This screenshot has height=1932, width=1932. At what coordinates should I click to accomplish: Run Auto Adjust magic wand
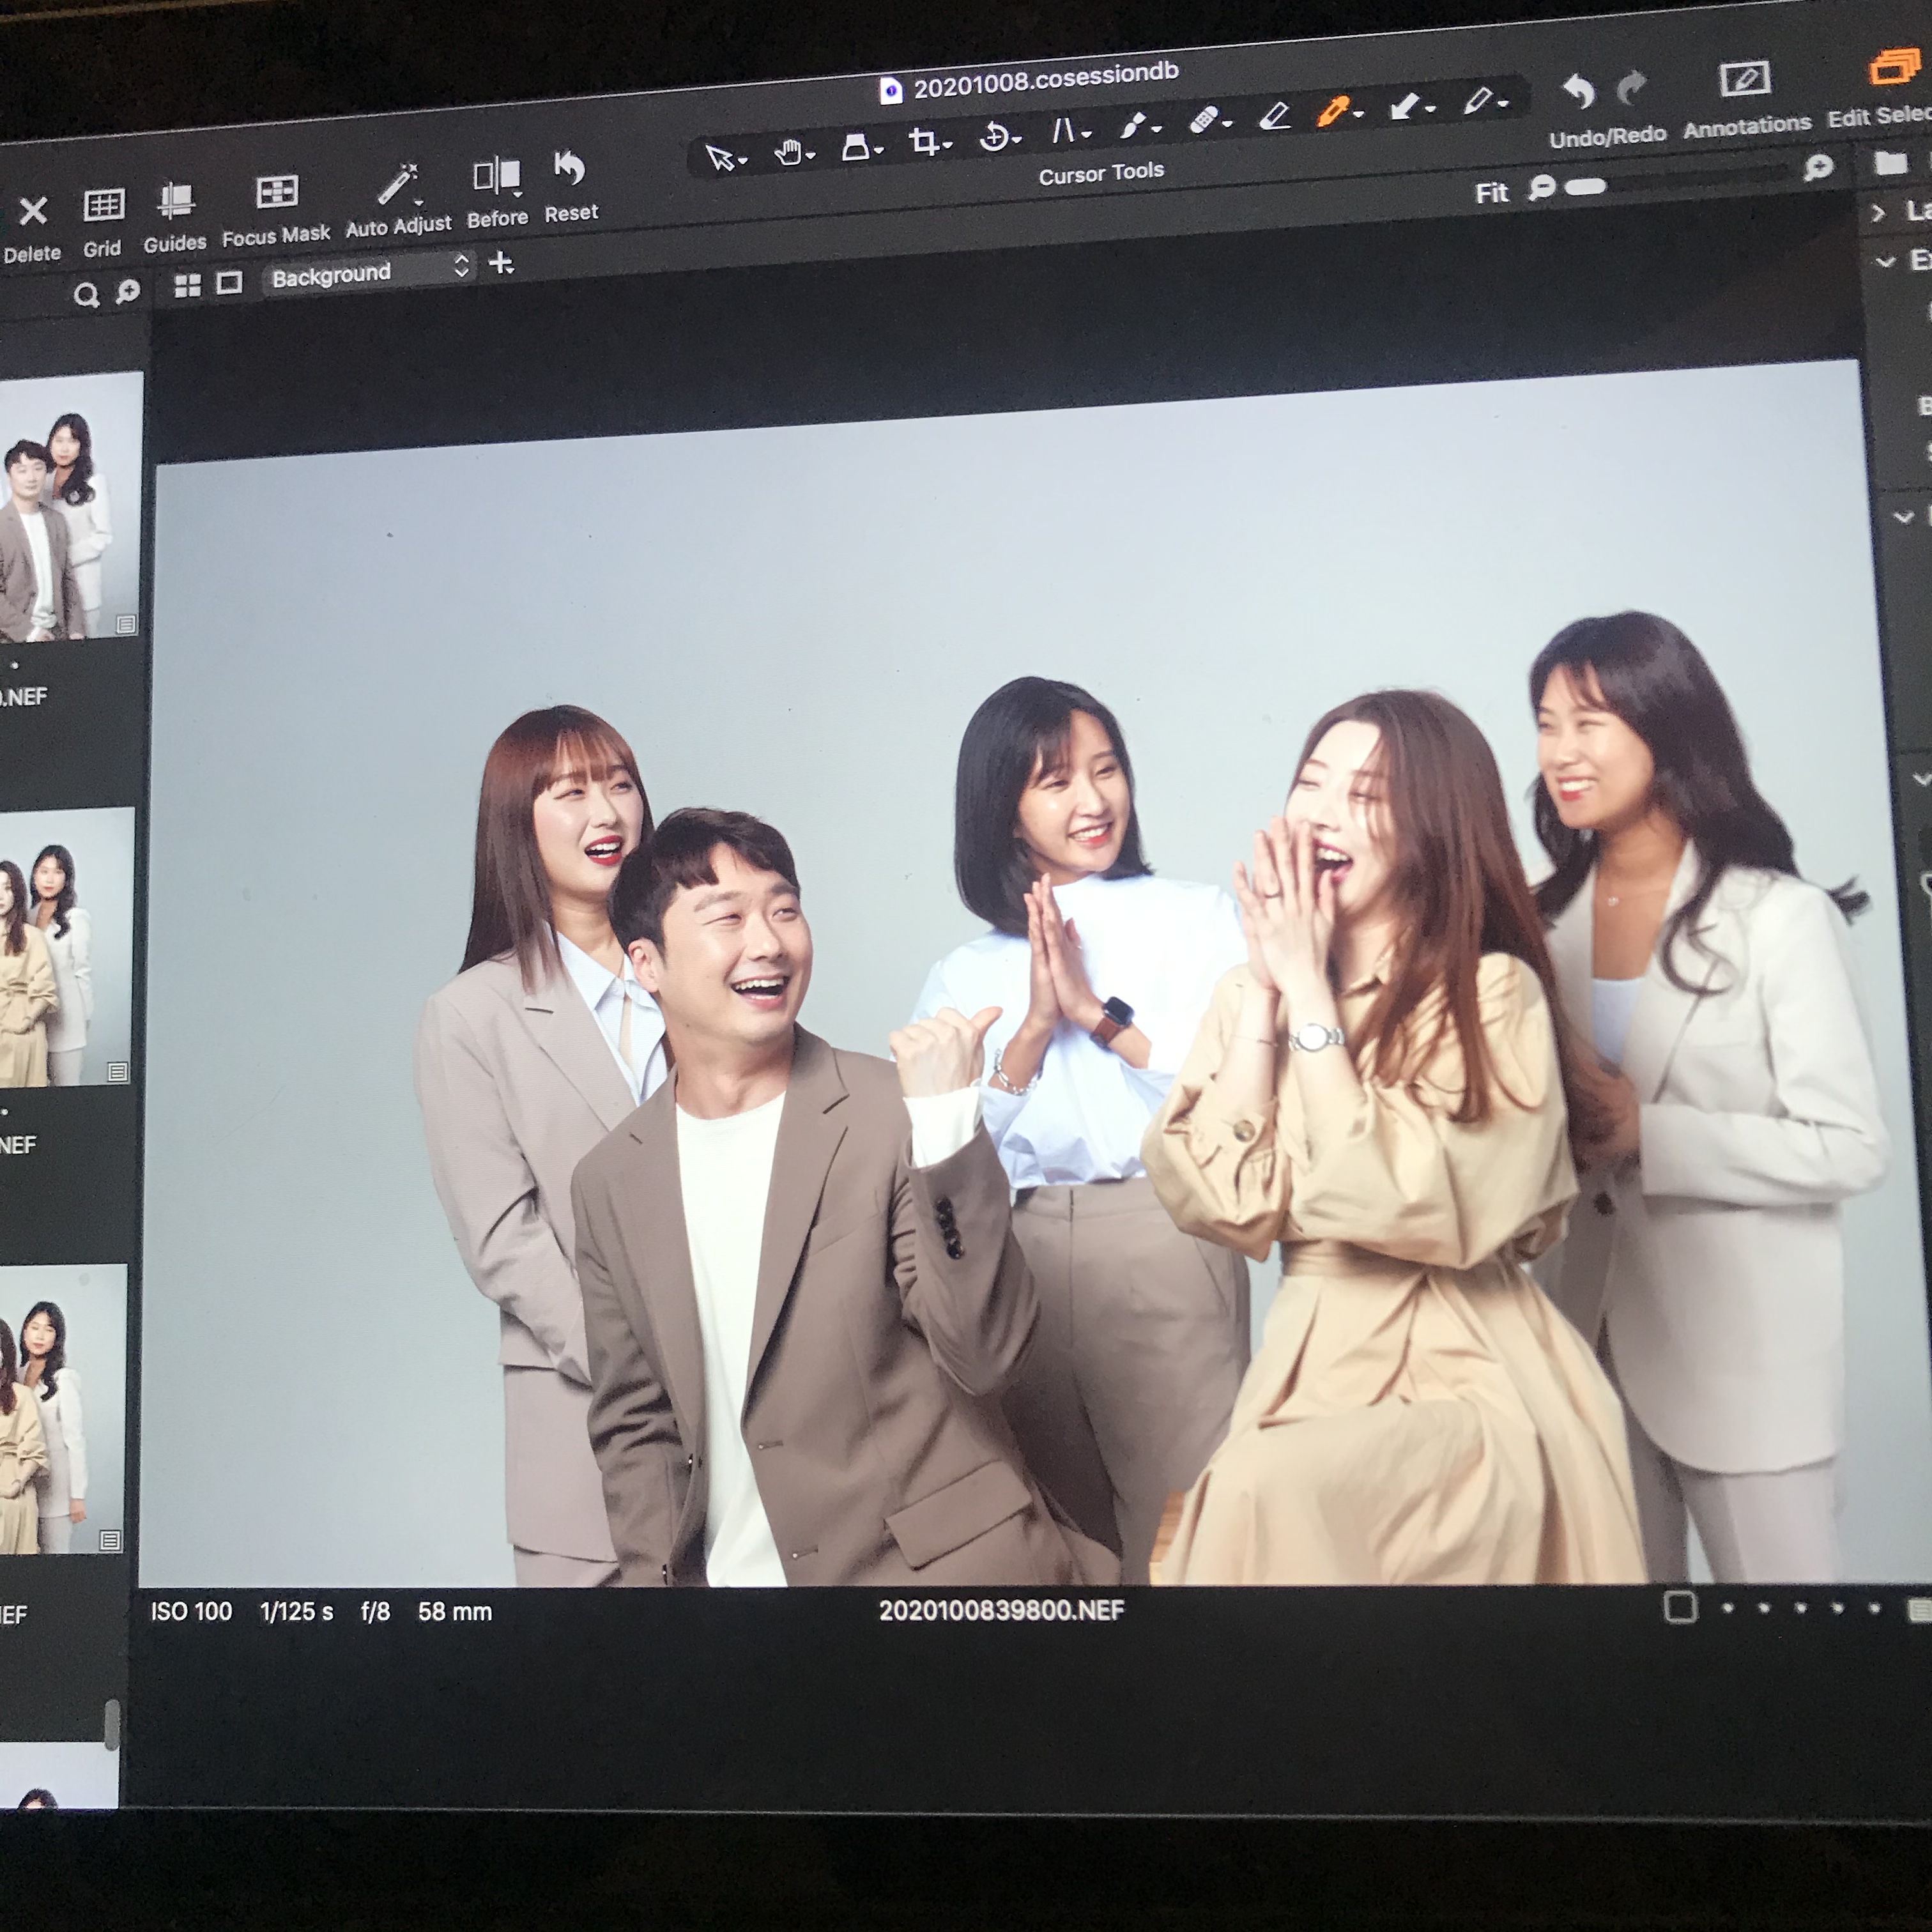[x=397, y=186]
